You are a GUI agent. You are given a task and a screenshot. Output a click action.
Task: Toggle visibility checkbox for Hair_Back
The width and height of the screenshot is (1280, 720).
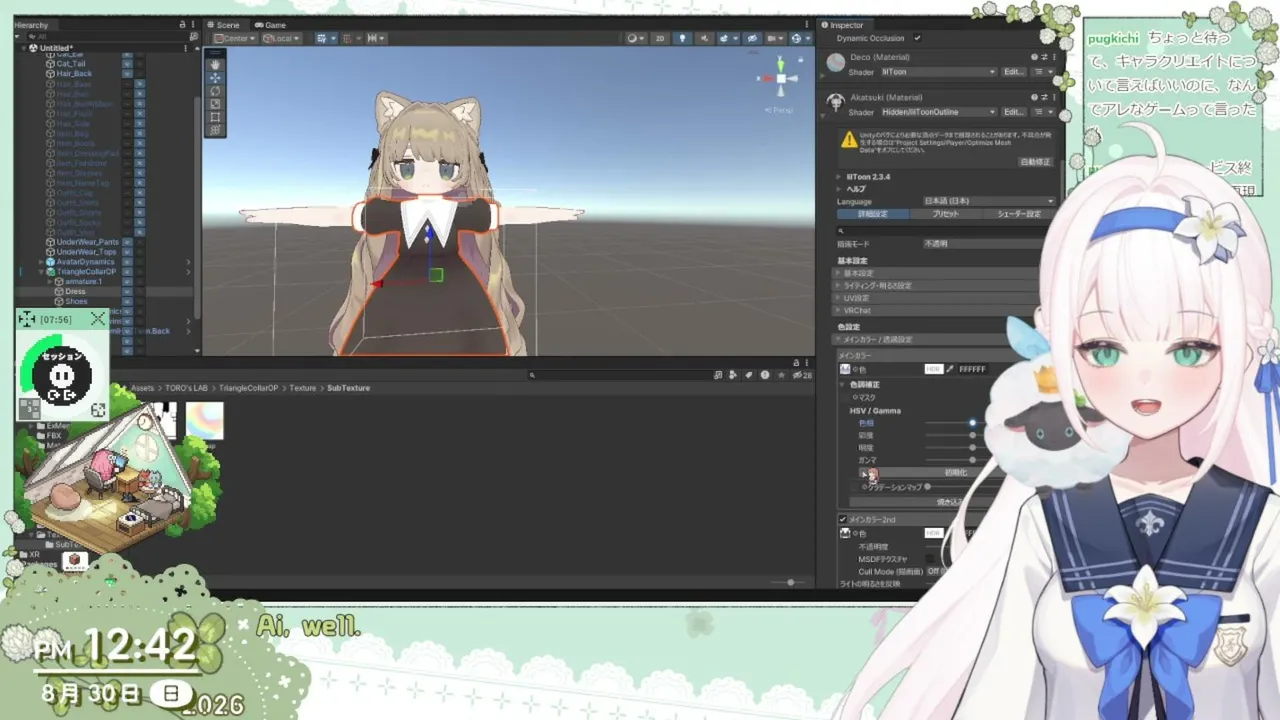[127, 74]
